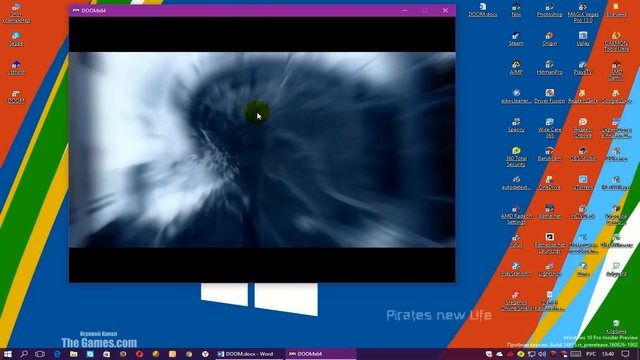Open the OneDrive desktop shortcut

click(549, 183)
